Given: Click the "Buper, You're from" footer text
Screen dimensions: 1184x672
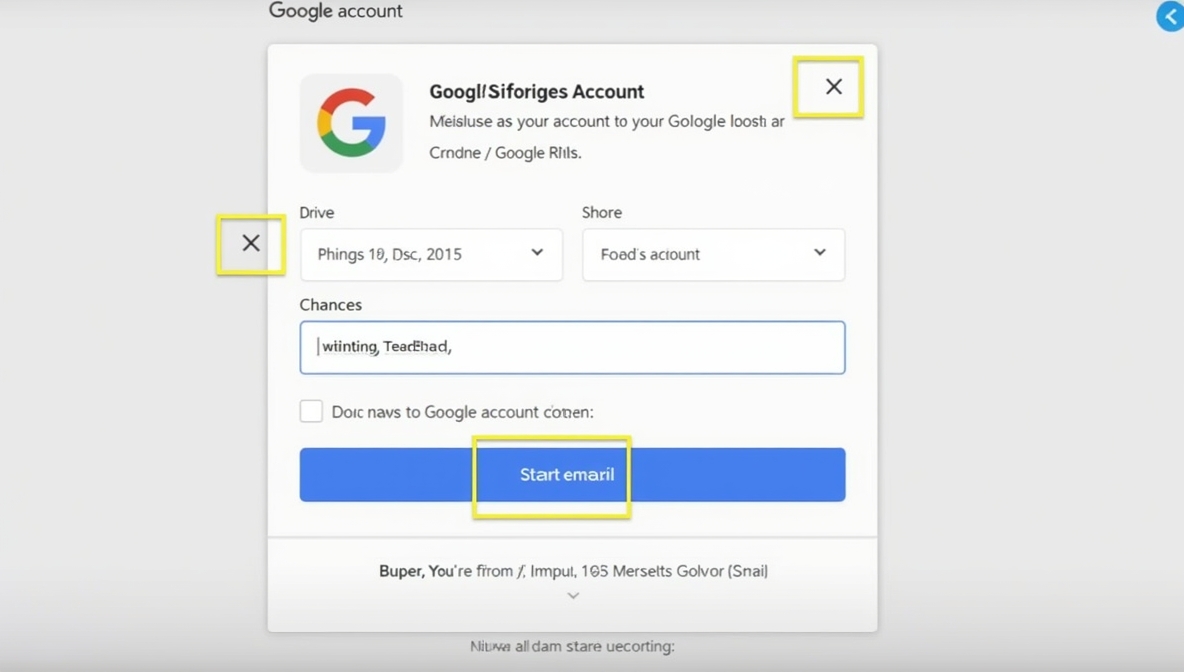Looking at the screenshot, I should (x=573, y=571).
